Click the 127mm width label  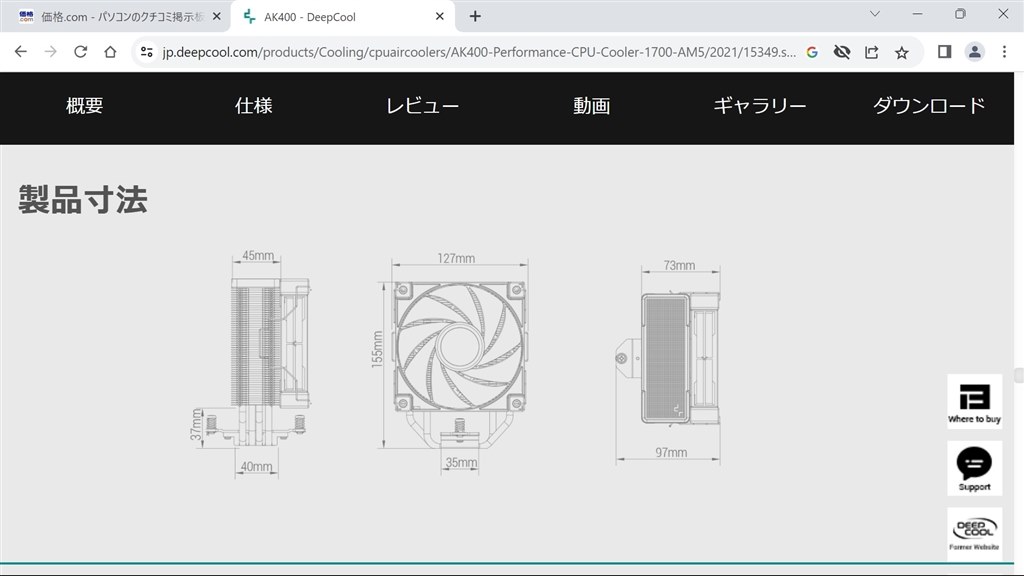456,259
